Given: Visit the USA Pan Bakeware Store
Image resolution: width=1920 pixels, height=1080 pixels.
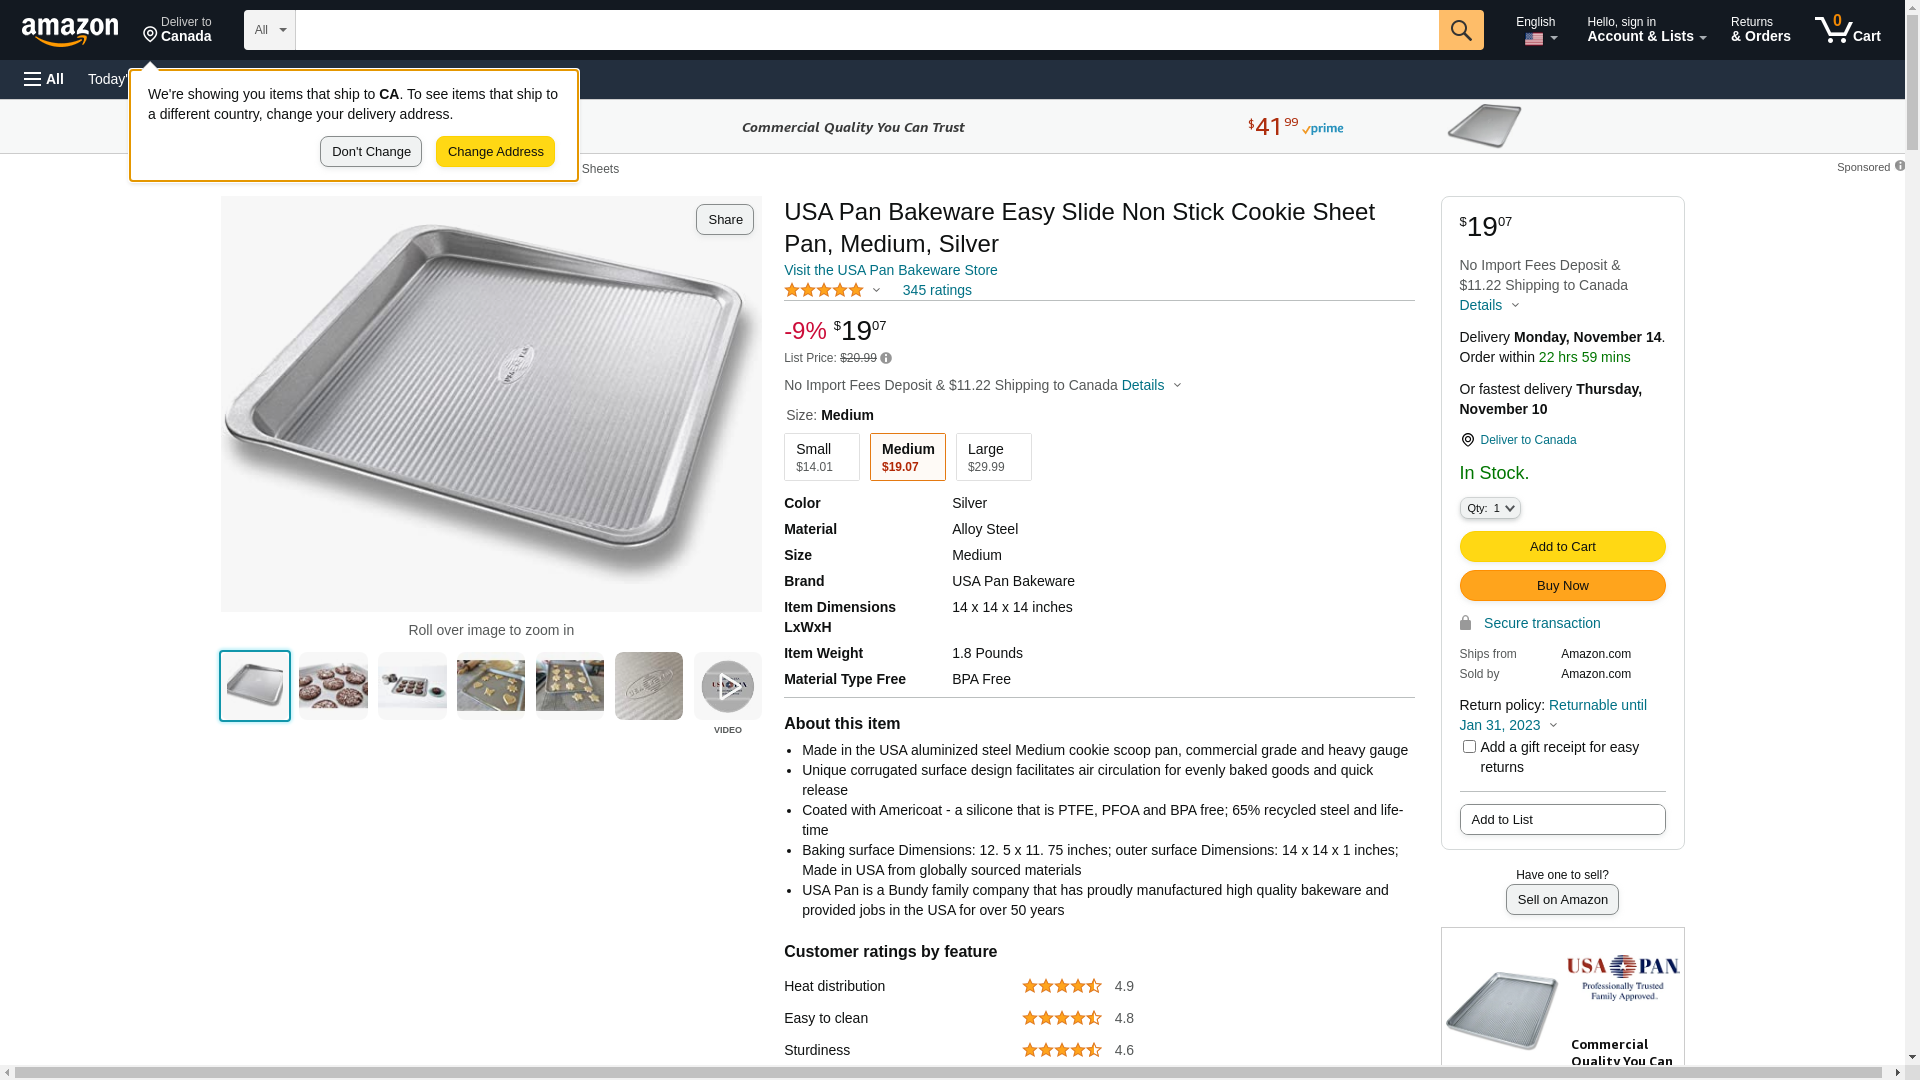Looking at the screenshot, I should (890, 270).
